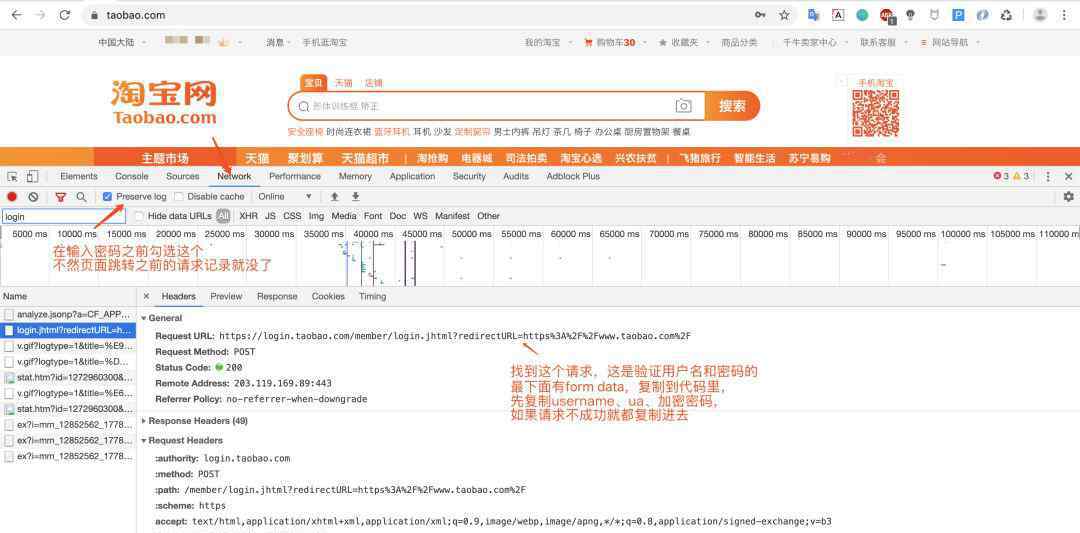Viewport: 1080px width, 533px height.
Task: Switch to the Elements tab
Action: click(79, 177)
